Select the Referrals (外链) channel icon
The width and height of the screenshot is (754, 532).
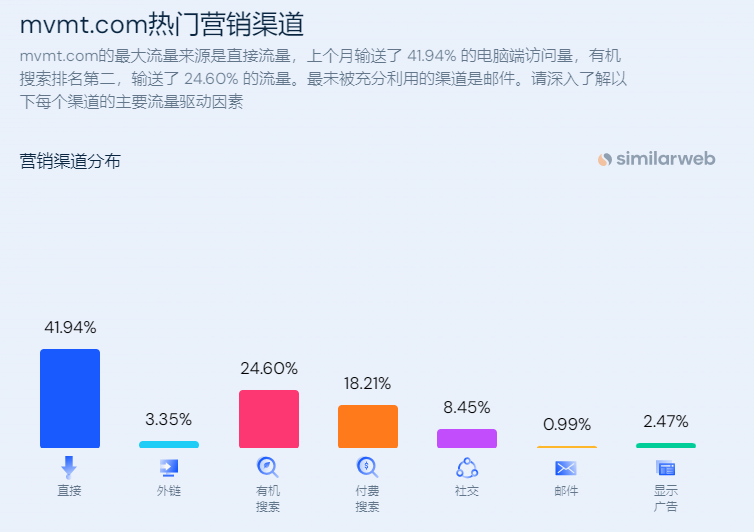pyautogui.click(x=169, y=468)
